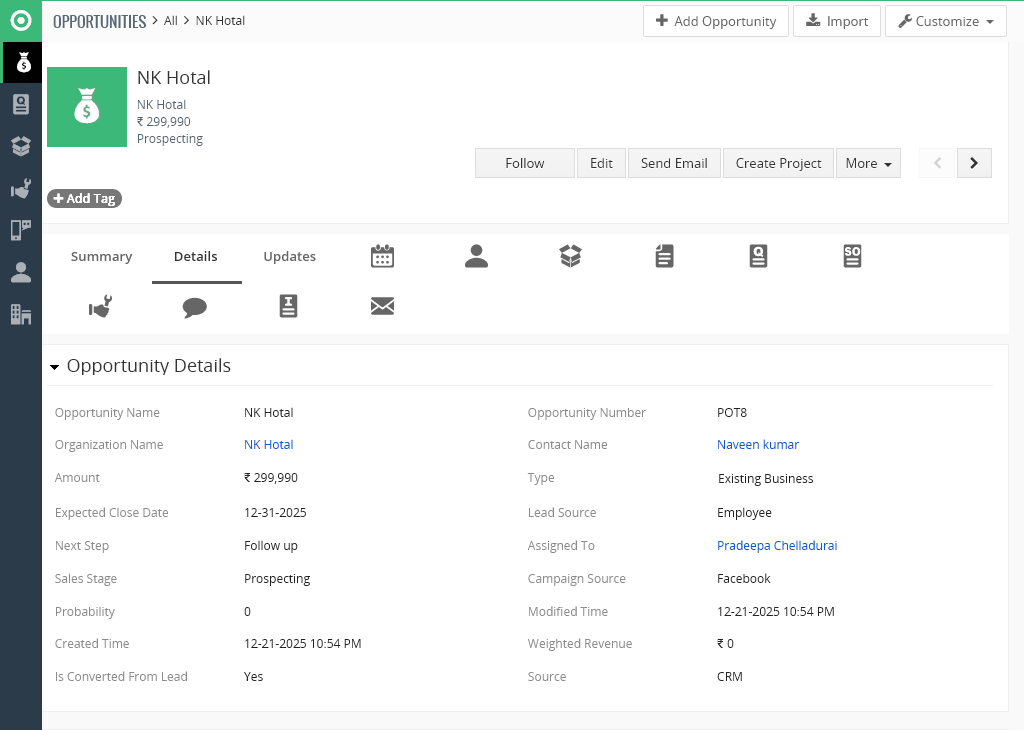
Task: Click the Send Email button
Action: (x=674, y=163)
